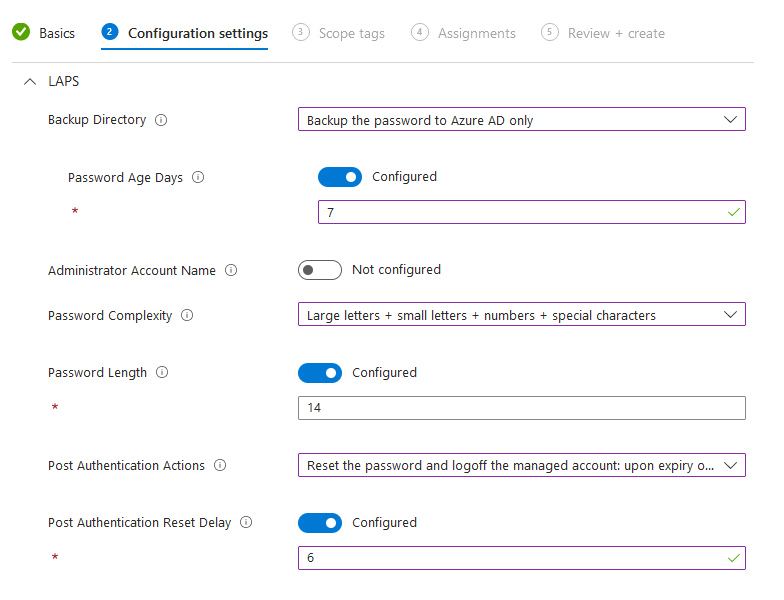Toggle Post Authentication Reset Delay switch
784x600 pixels.
(320, 523)
